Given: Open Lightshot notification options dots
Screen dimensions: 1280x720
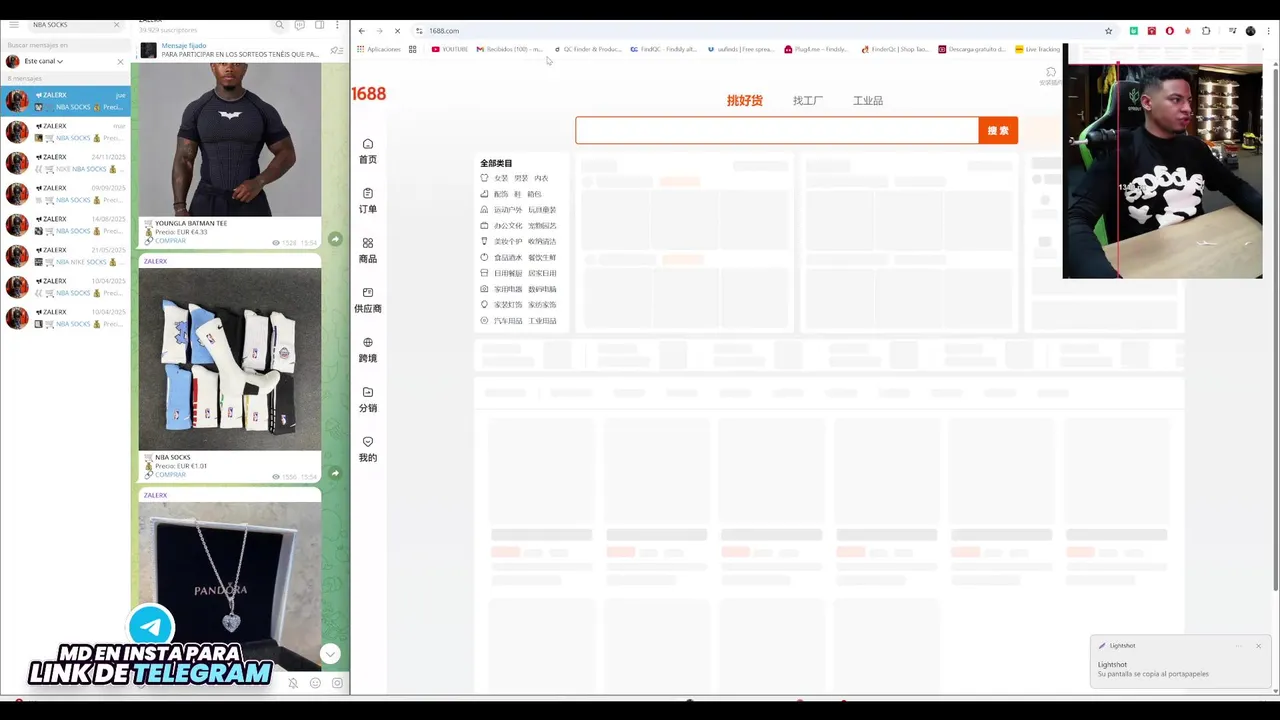Looking at the screenshot, I should click(x=1238, y=646).
